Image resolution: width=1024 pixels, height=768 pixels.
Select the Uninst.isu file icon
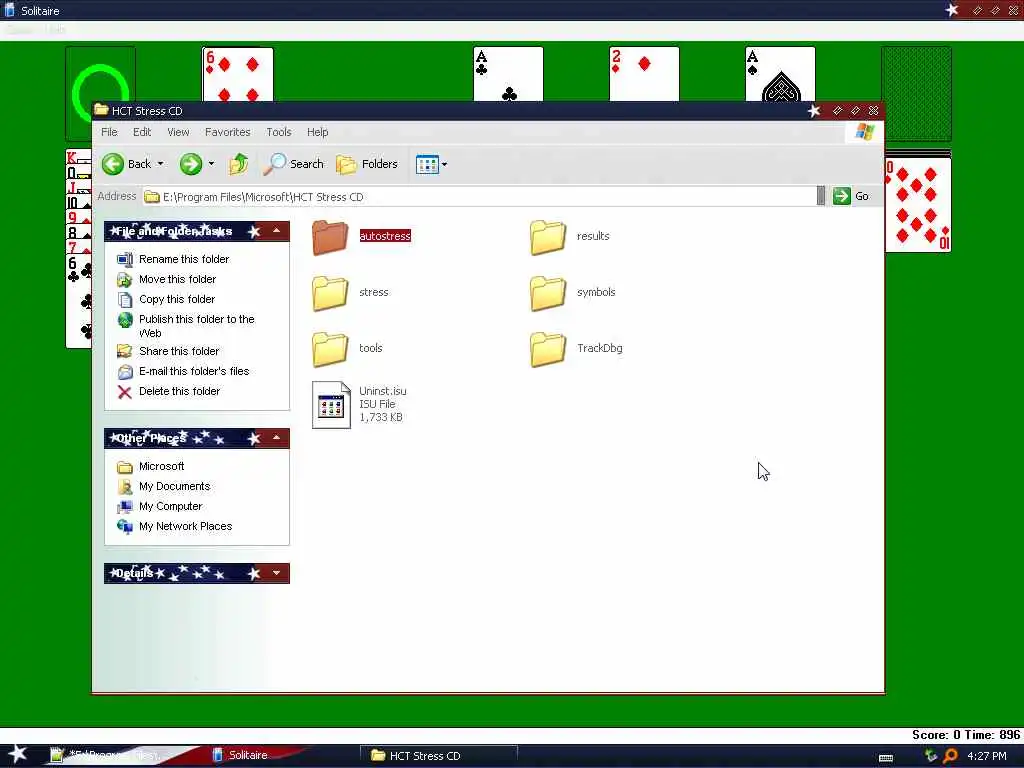(331, 404)
